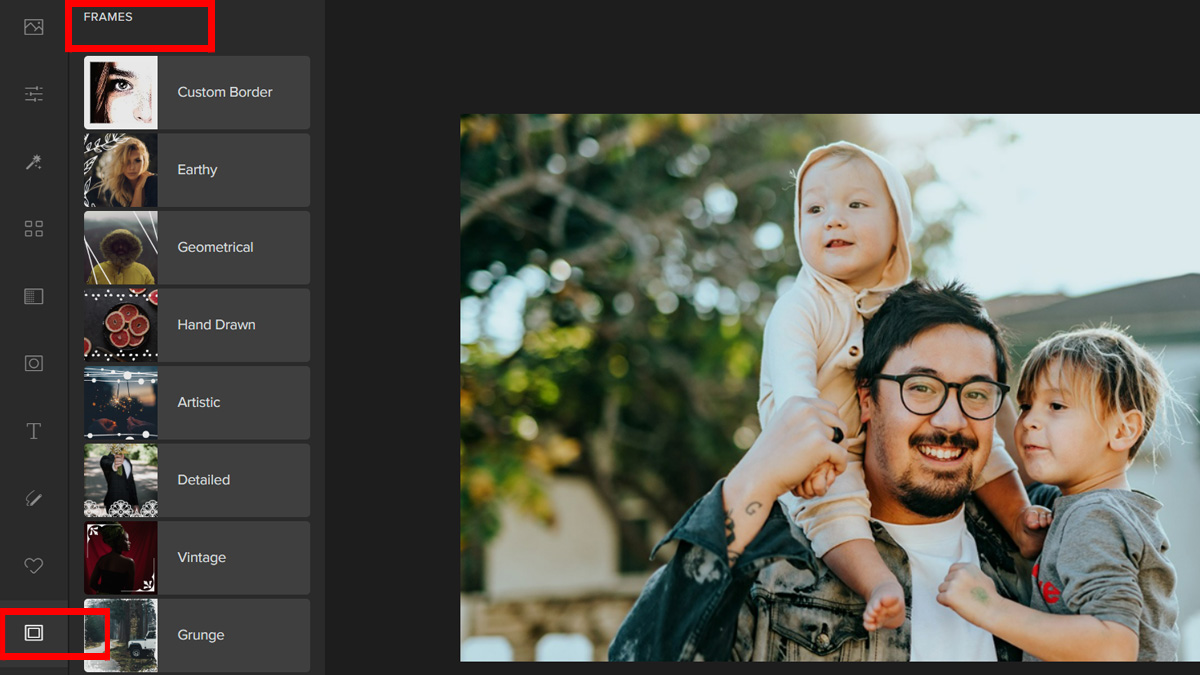1200x675 pixels.
Task: Open the heart Favorites icon
Action: click(34, 566)
